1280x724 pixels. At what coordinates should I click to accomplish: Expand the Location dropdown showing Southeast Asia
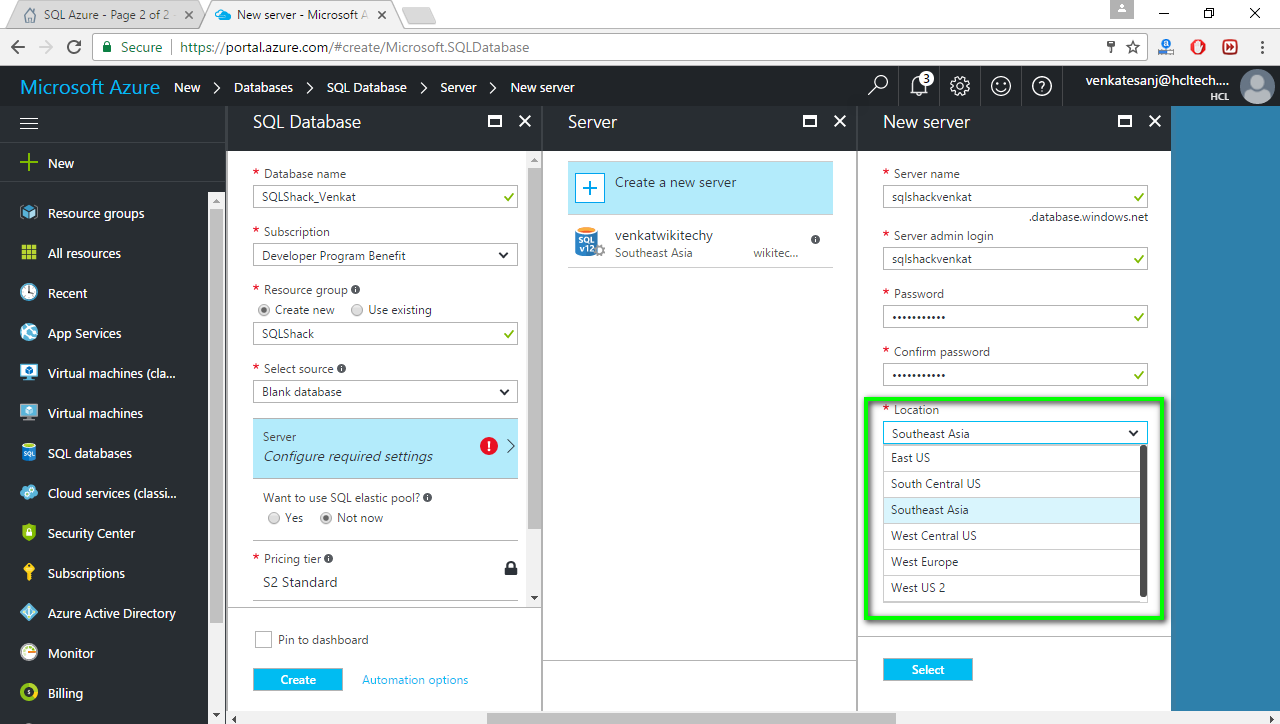click(1014, 433)
